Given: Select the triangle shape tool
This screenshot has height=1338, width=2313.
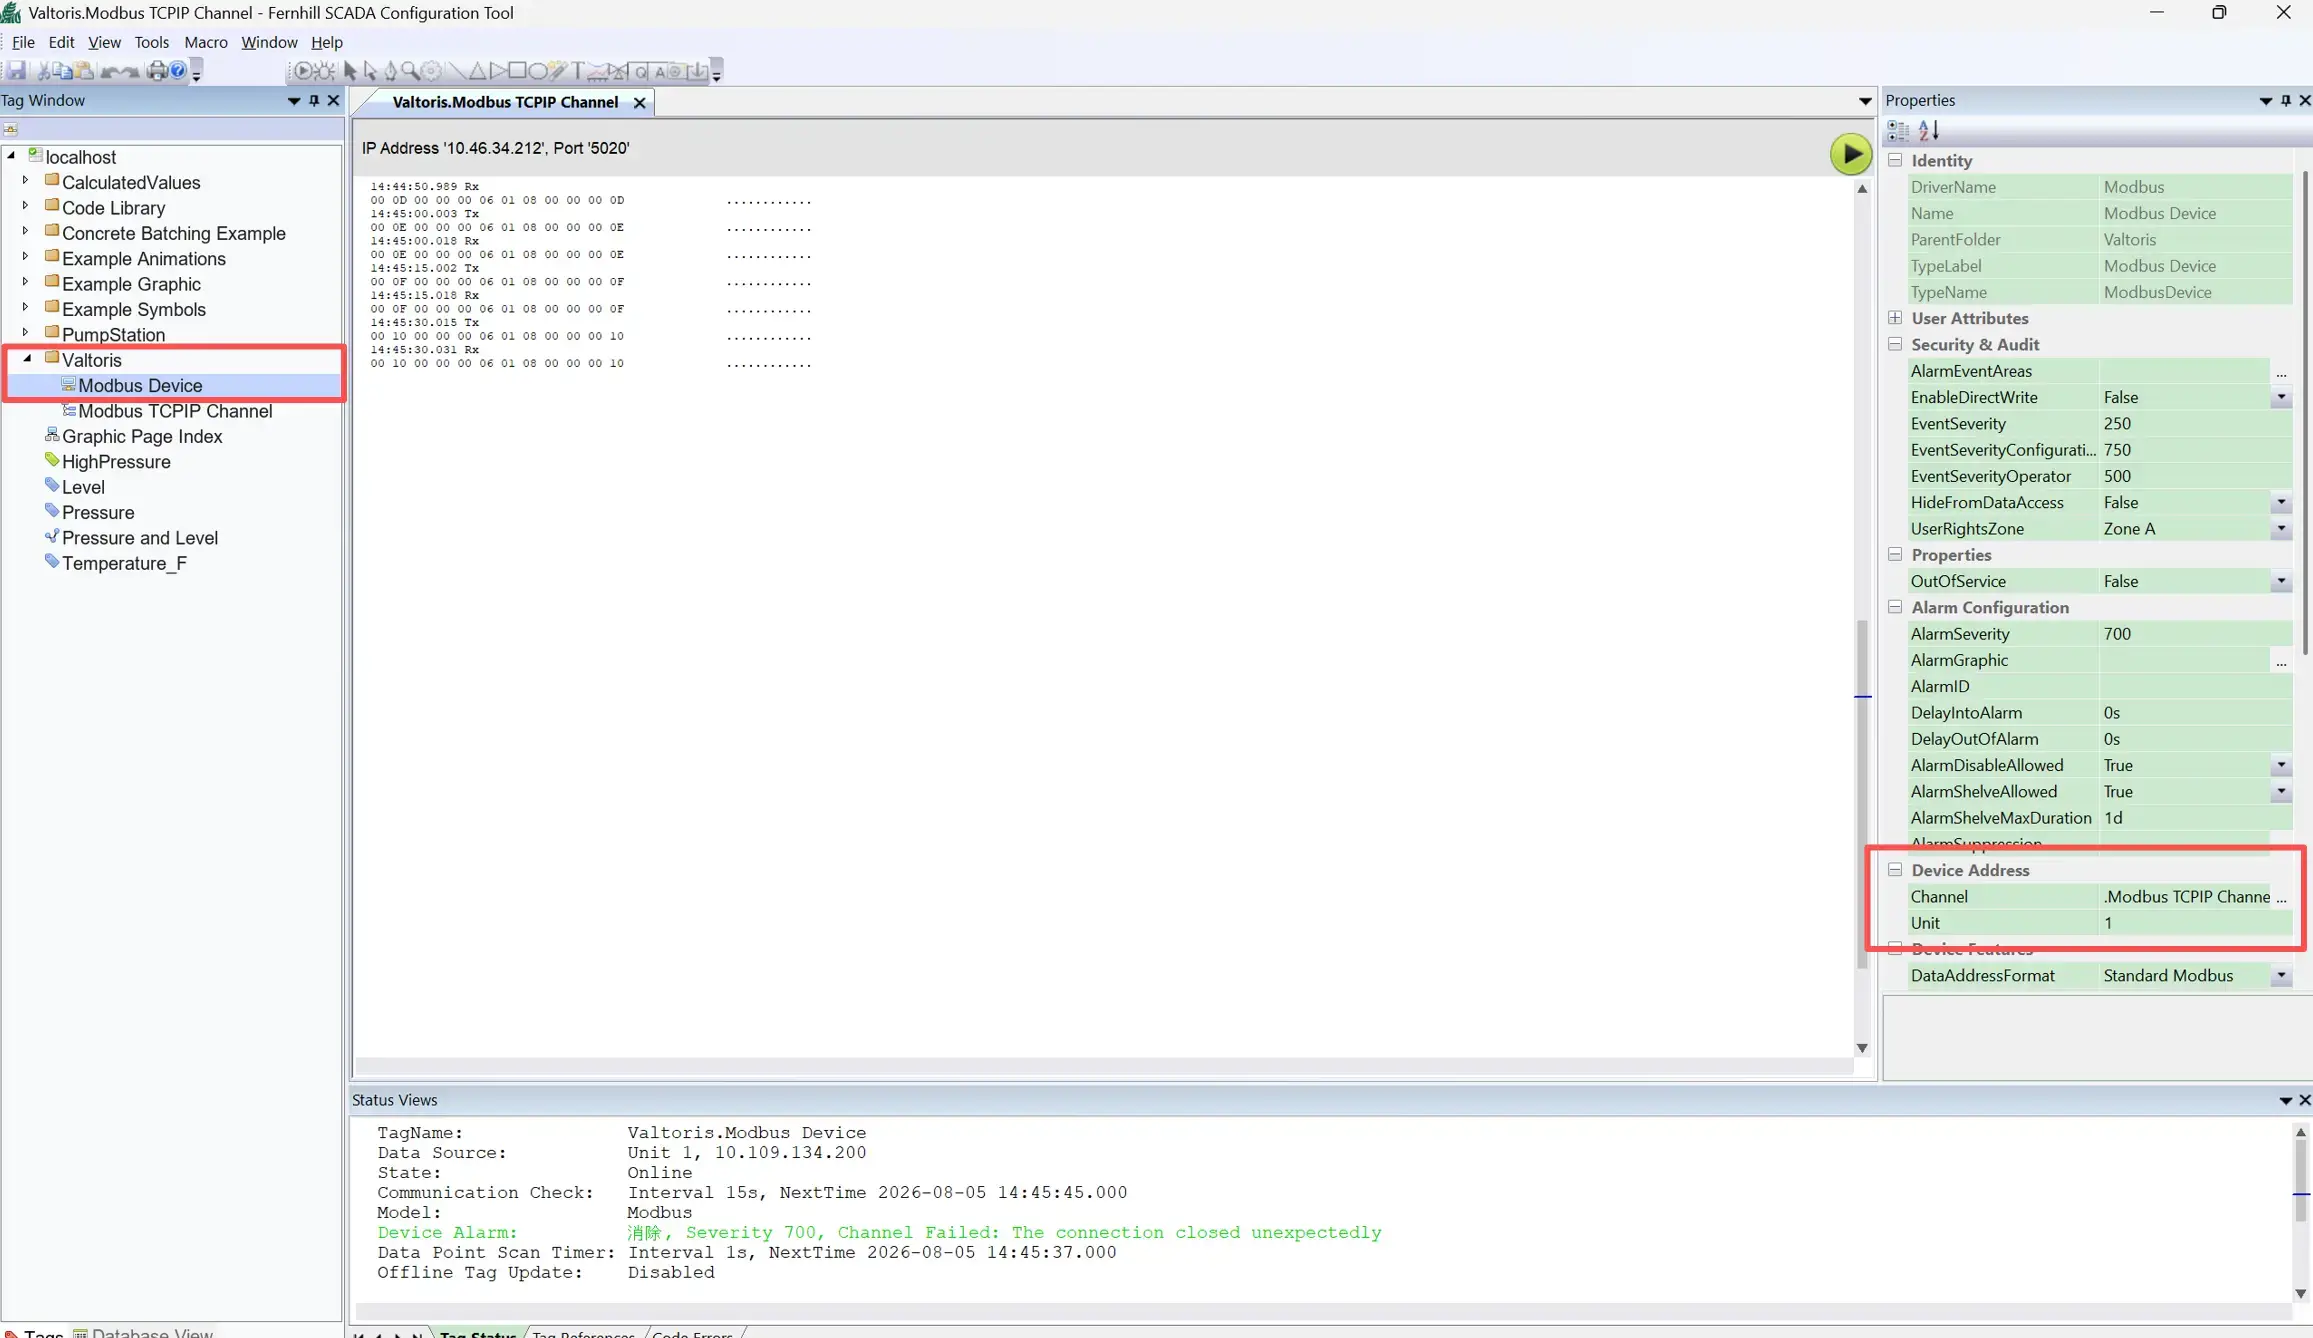Looking at the screenshot, I should pos(477,71).
